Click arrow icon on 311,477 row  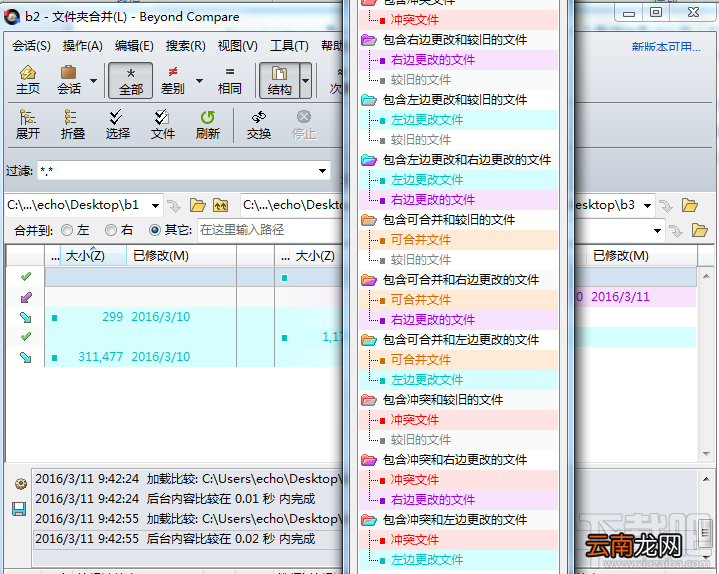coord(26,357)
